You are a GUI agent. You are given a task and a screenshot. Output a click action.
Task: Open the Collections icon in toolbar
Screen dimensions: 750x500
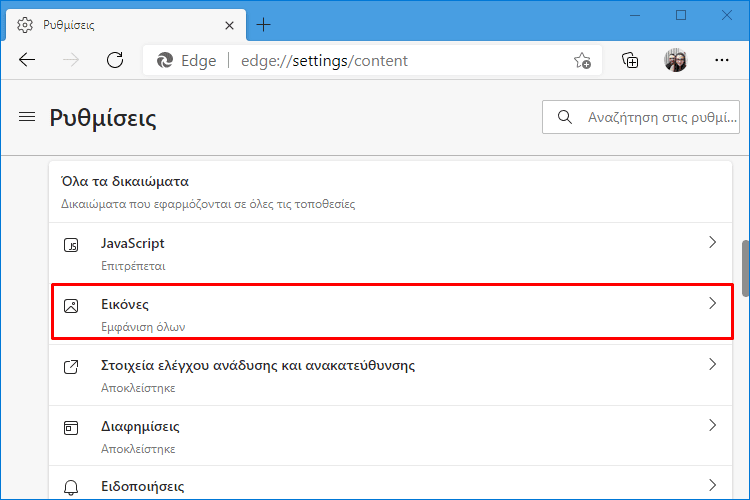630,60
